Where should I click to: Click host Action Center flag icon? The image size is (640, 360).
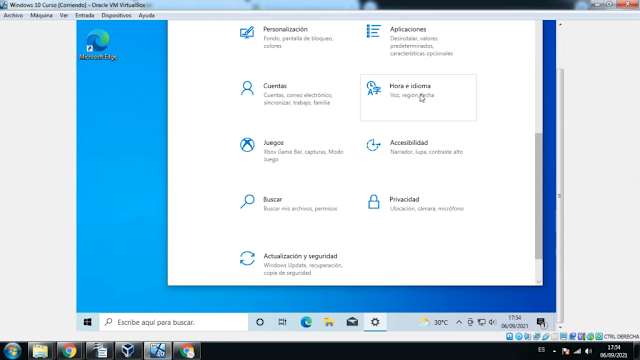(x=565, y=351)
